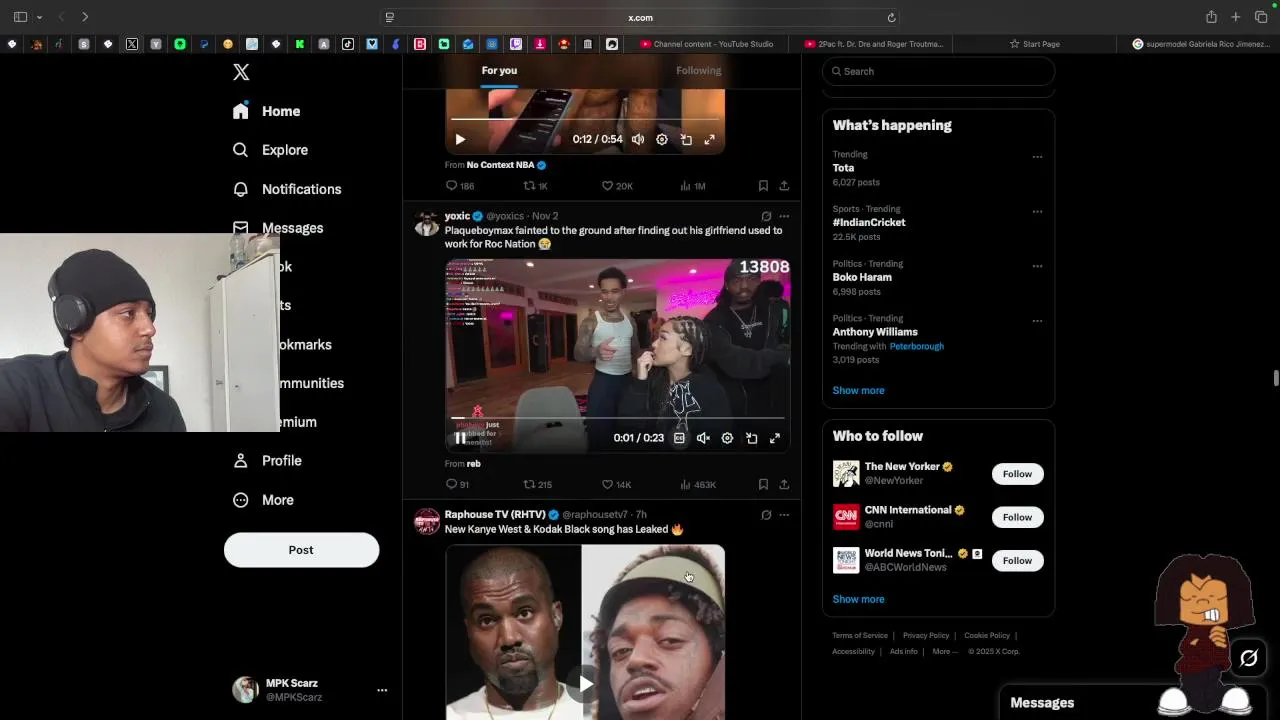This screenshot has width=1280, height=720.
Task: Open settings on Plaqueboymax video
Action: (727, 438)
